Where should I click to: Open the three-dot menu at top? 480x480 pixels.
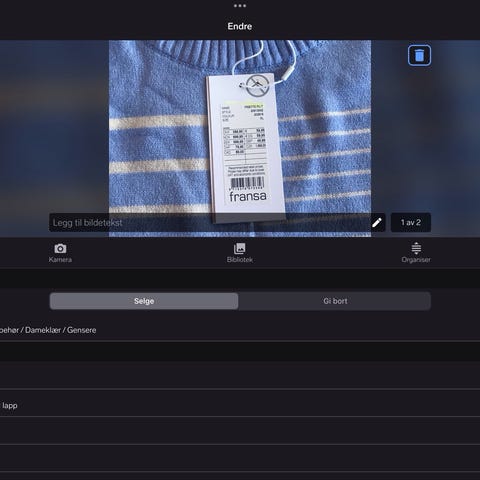[240, 6]
